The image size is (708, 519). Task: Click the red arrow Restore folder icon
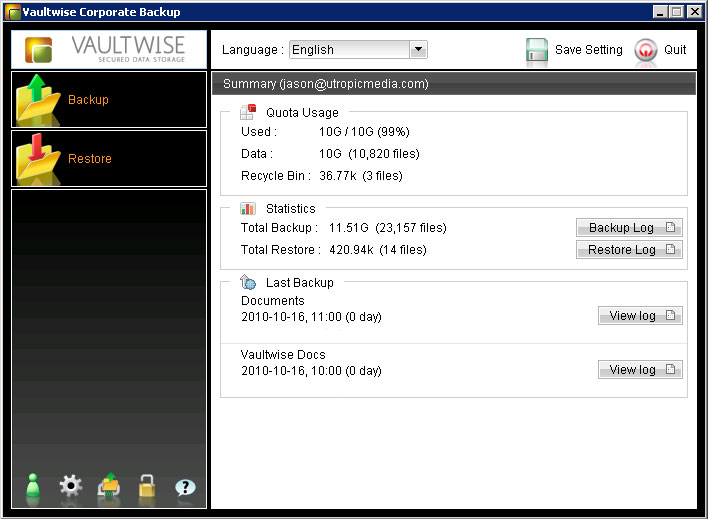[x=37, y=158]
